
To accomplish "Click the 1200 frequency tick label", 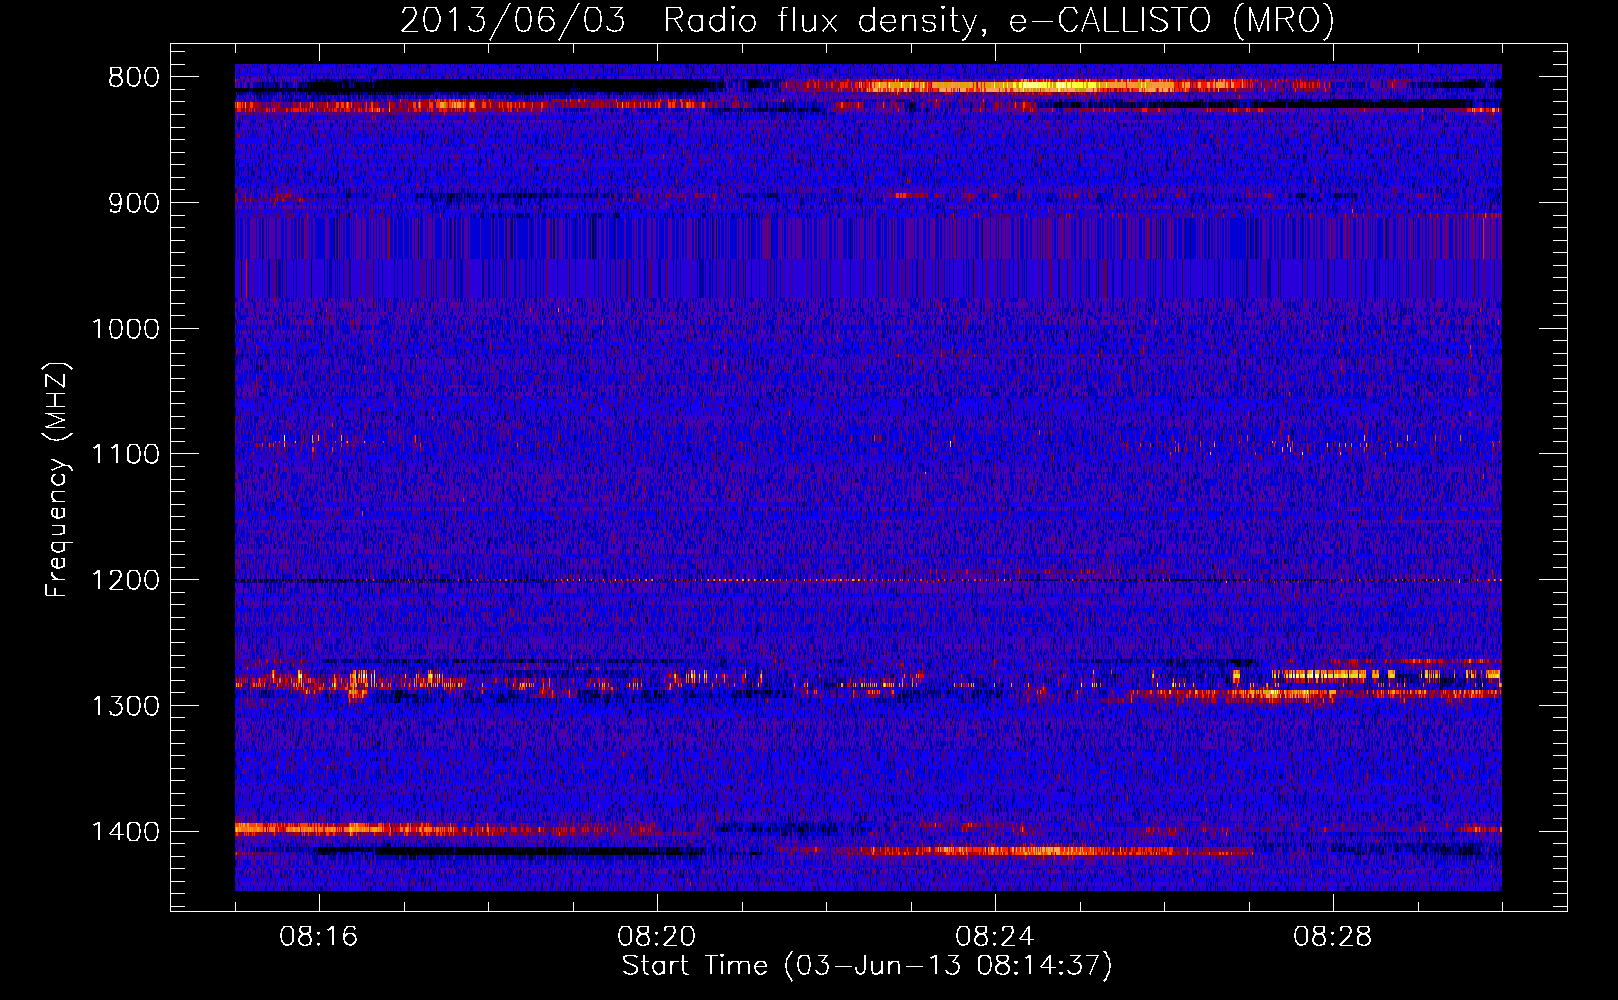I will (x=125, y=581).
